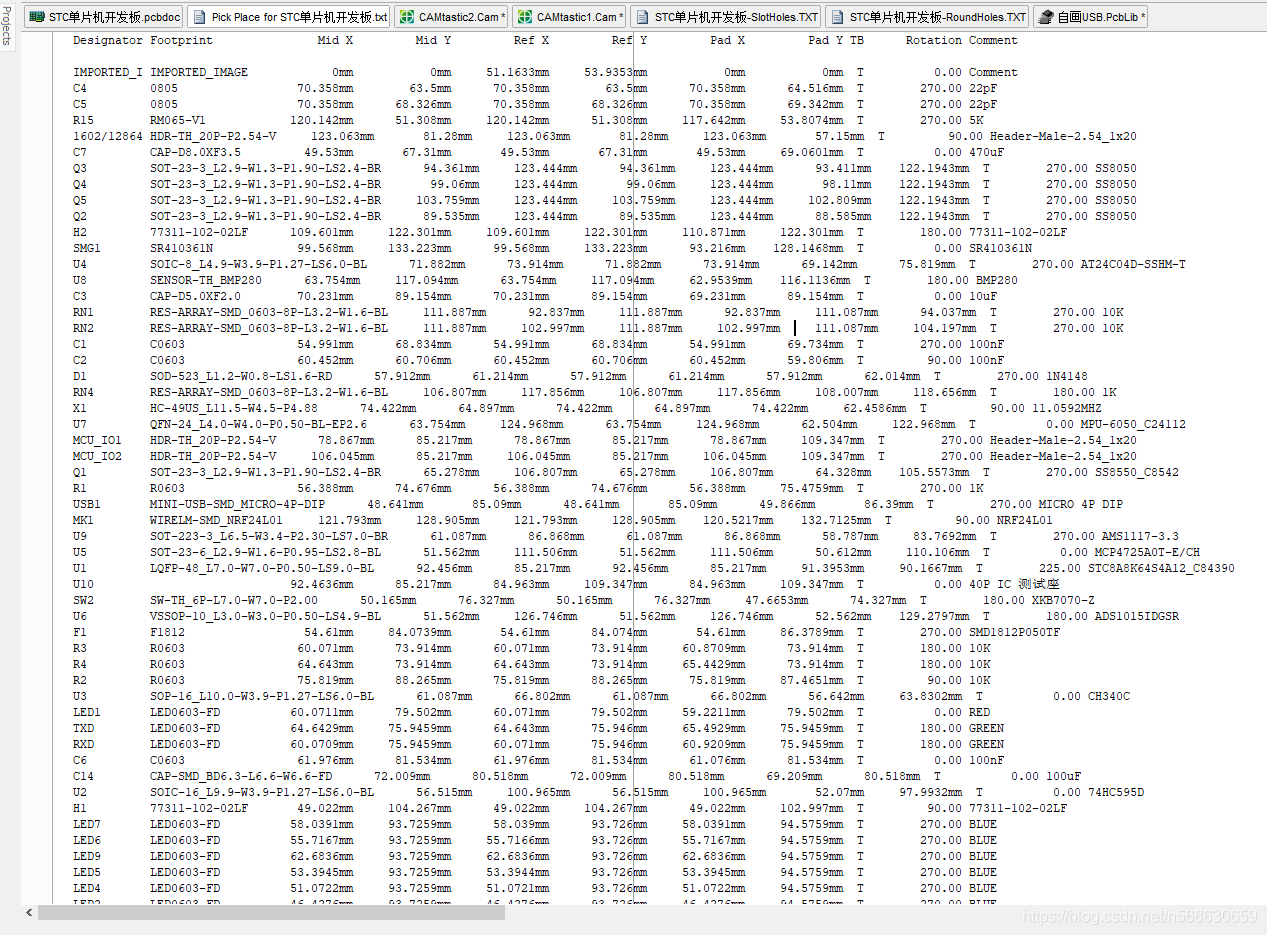
Task: Open CAMtastic2.Cam tab
Action: point(450,17)
